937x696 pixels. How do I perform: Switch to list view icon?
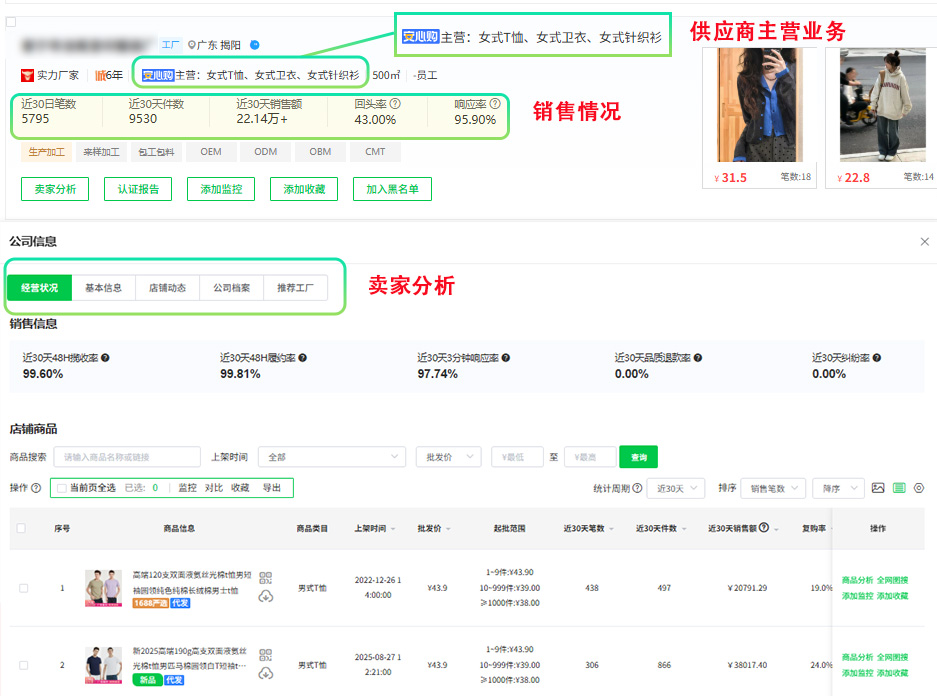coord(899,488)
